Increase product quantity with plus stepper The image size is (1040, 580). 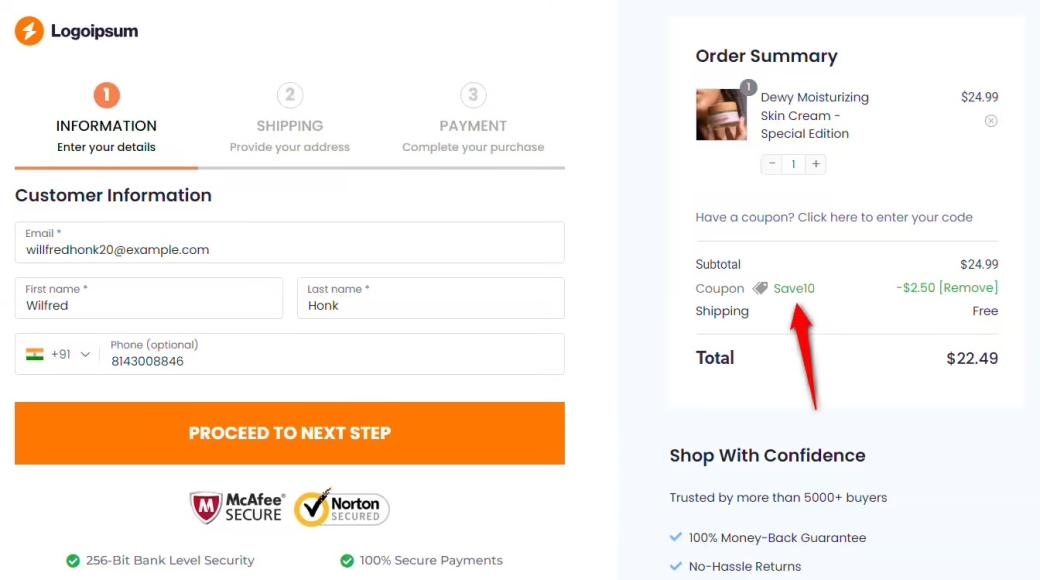point(816,164)
